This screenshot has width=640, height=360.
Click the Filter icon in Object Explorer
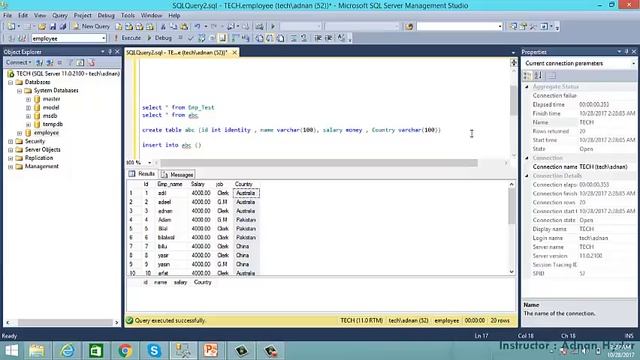(x=70, y=62)
